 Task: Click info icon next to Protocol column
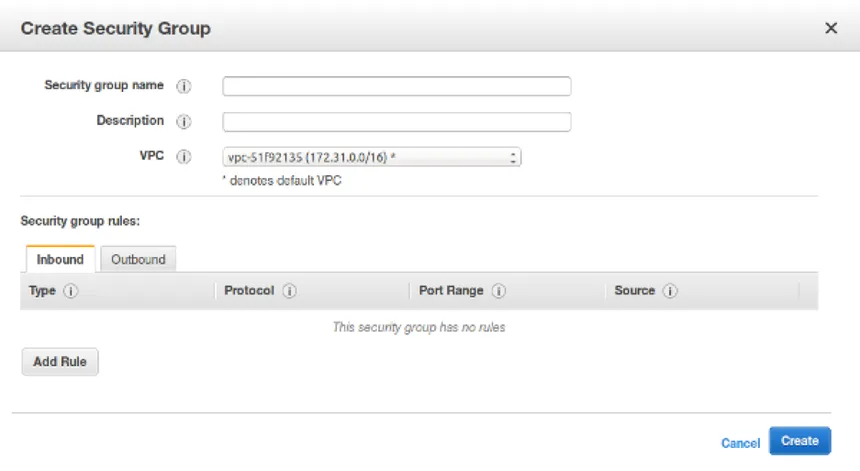click(290, 291)
